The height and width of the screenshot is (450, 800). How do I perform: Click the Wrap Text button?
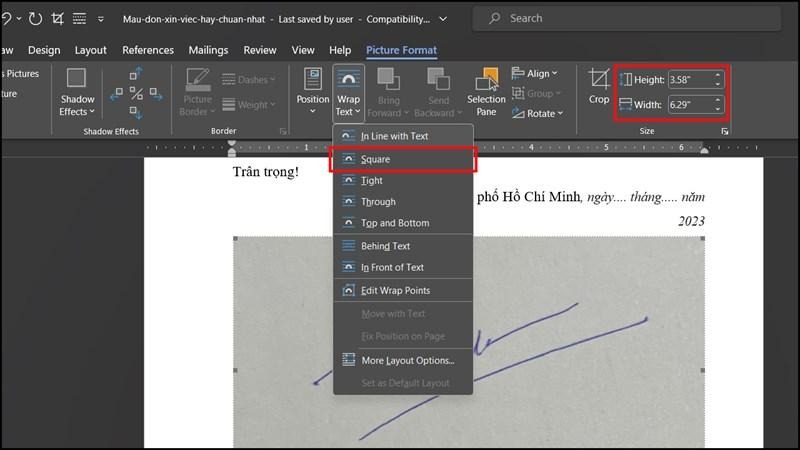pos(348,92)
